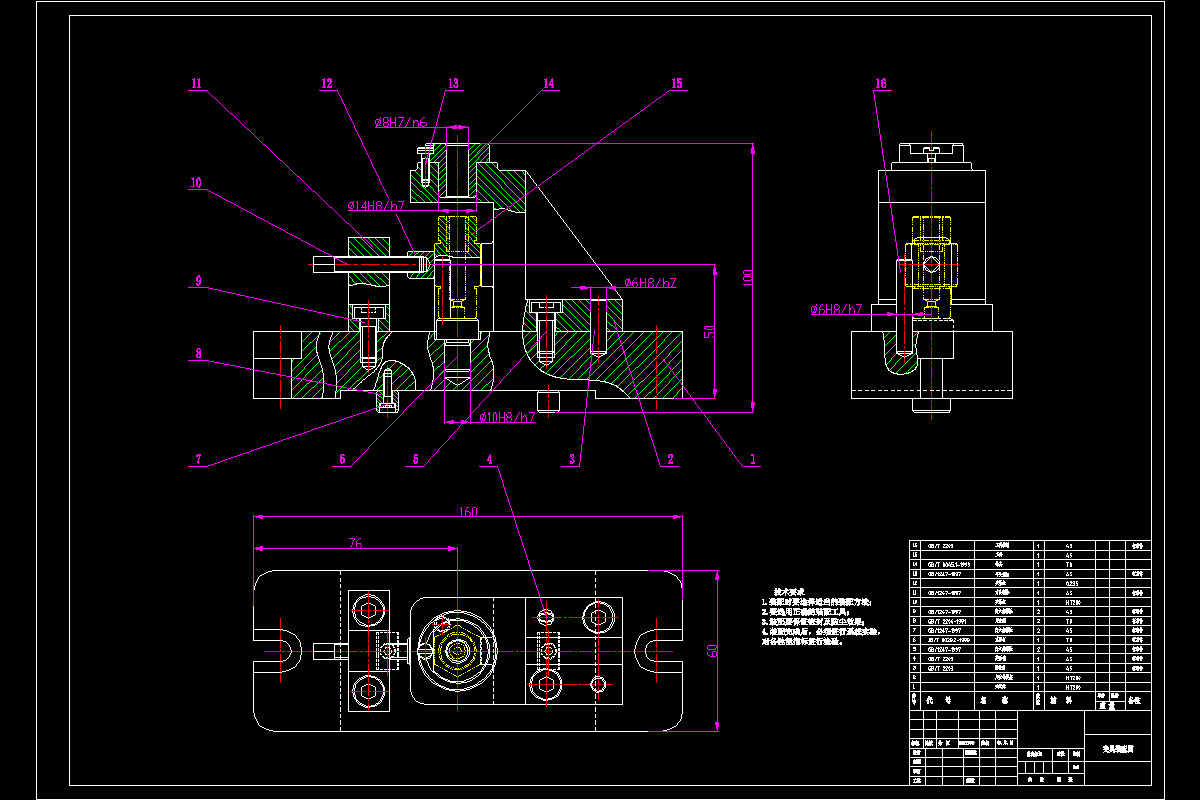This screenshot has height=800, width=1200.
Task: Select part balloon number 13
Action: click(x=453, y=84)
